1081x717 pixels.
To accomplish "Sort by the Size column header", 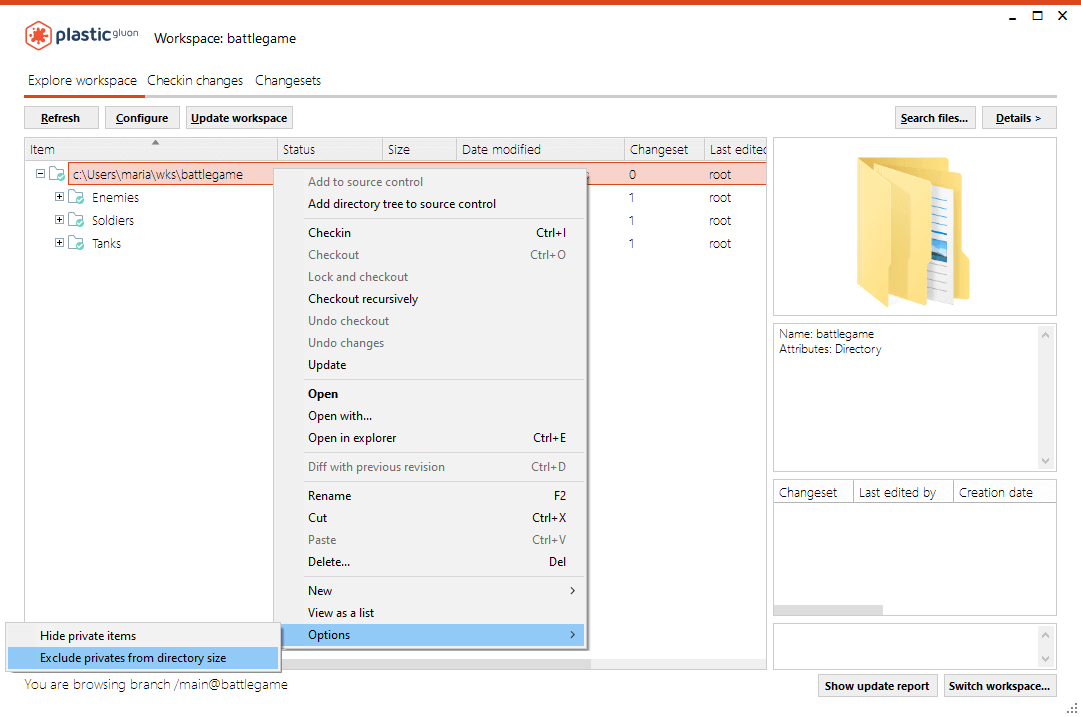I will (x=419, y=150).
